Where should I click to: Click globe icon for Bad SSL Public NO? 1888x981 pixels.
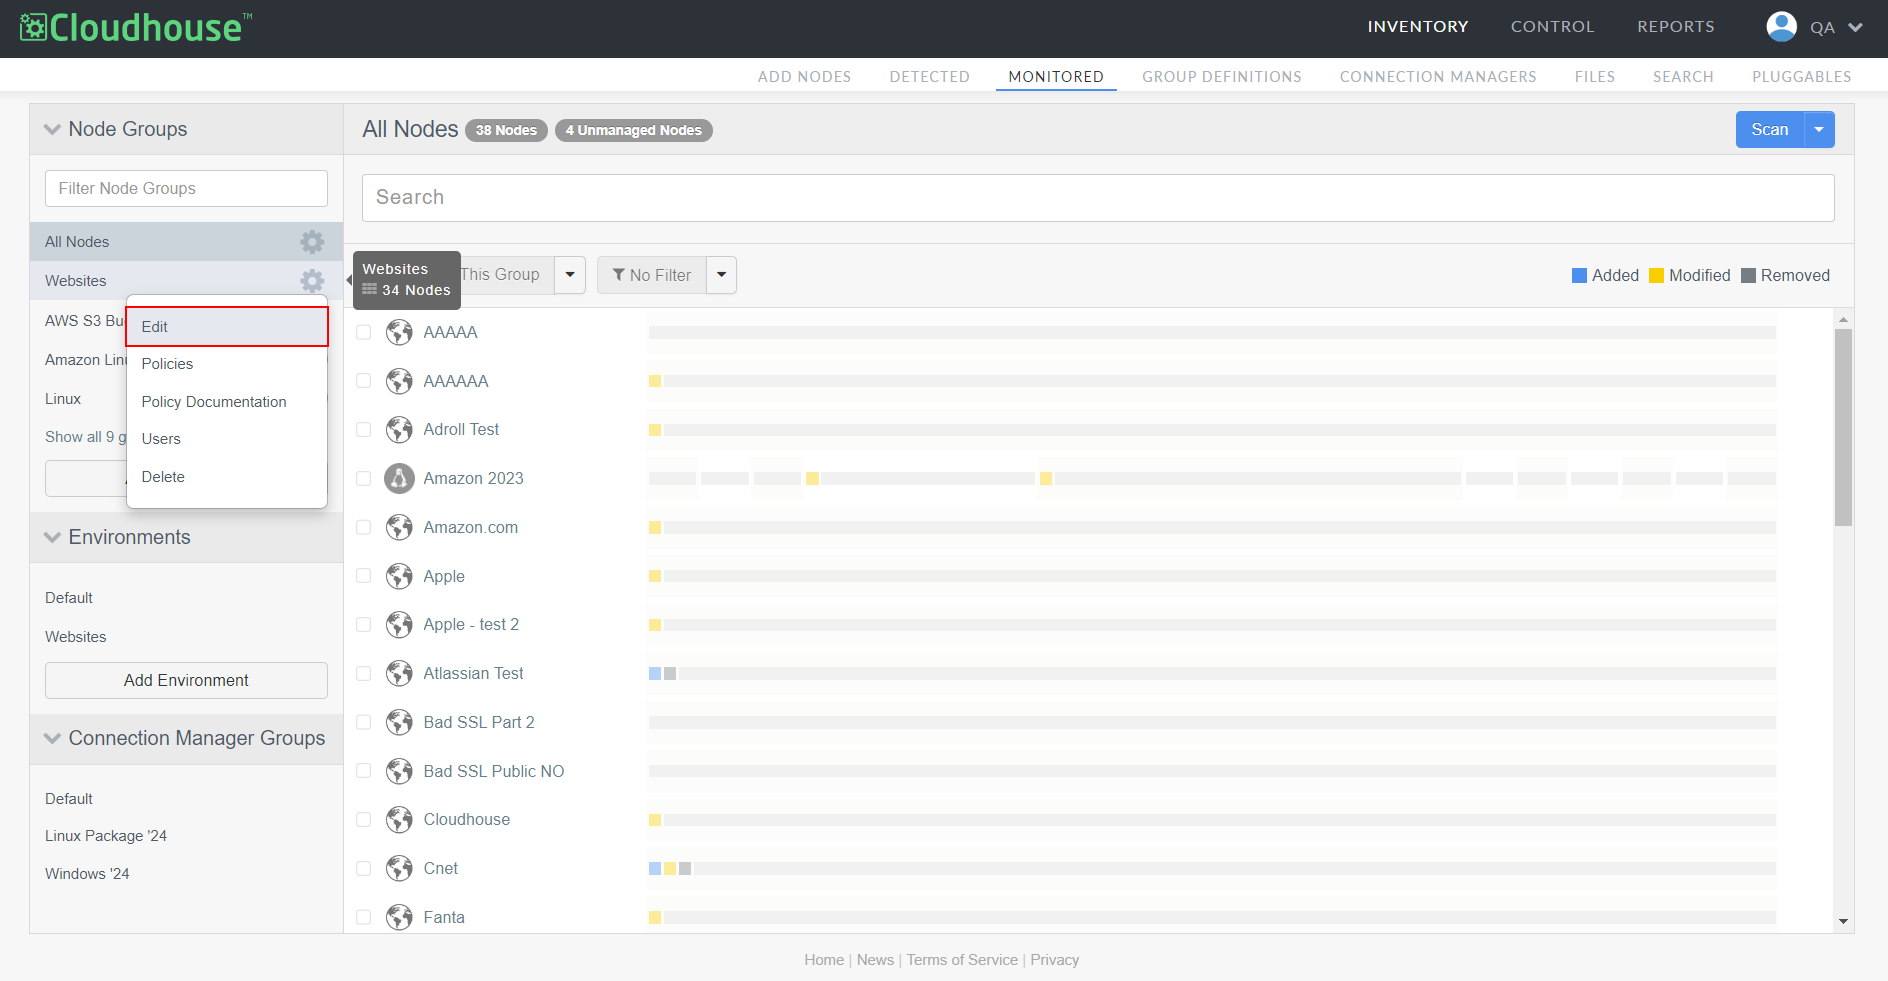(x=399, y=771)
